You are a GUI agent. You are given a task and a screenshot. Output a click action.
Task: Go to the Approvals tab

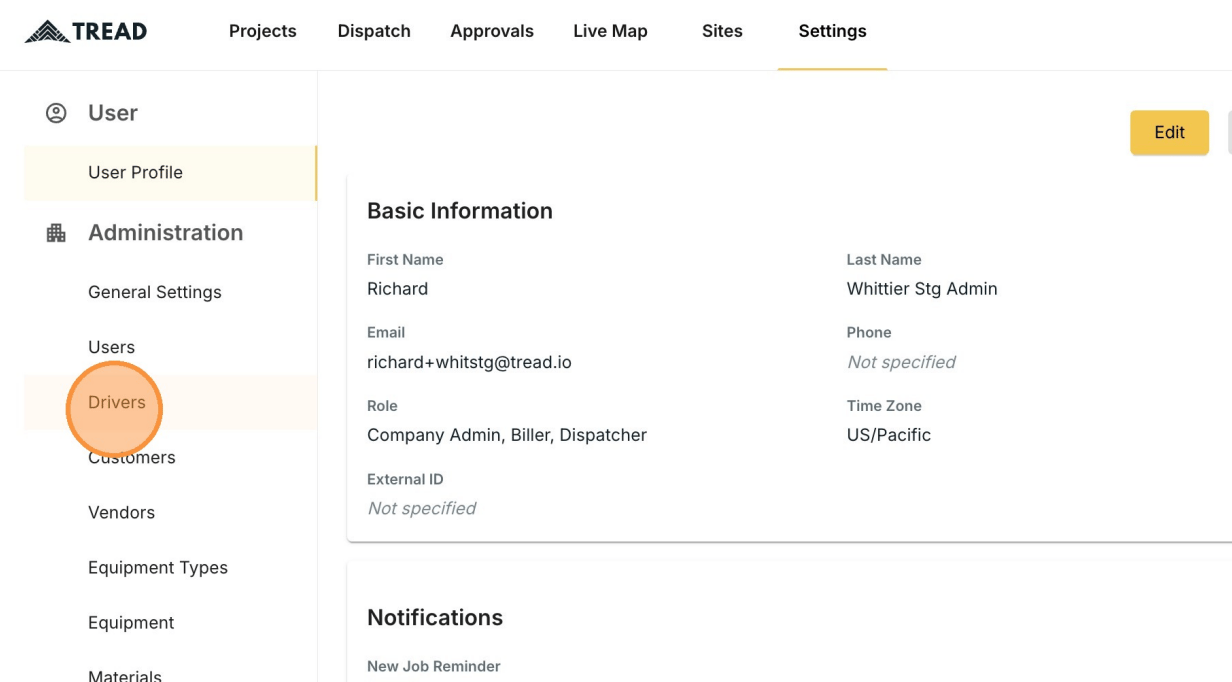[x=492, y=31]
